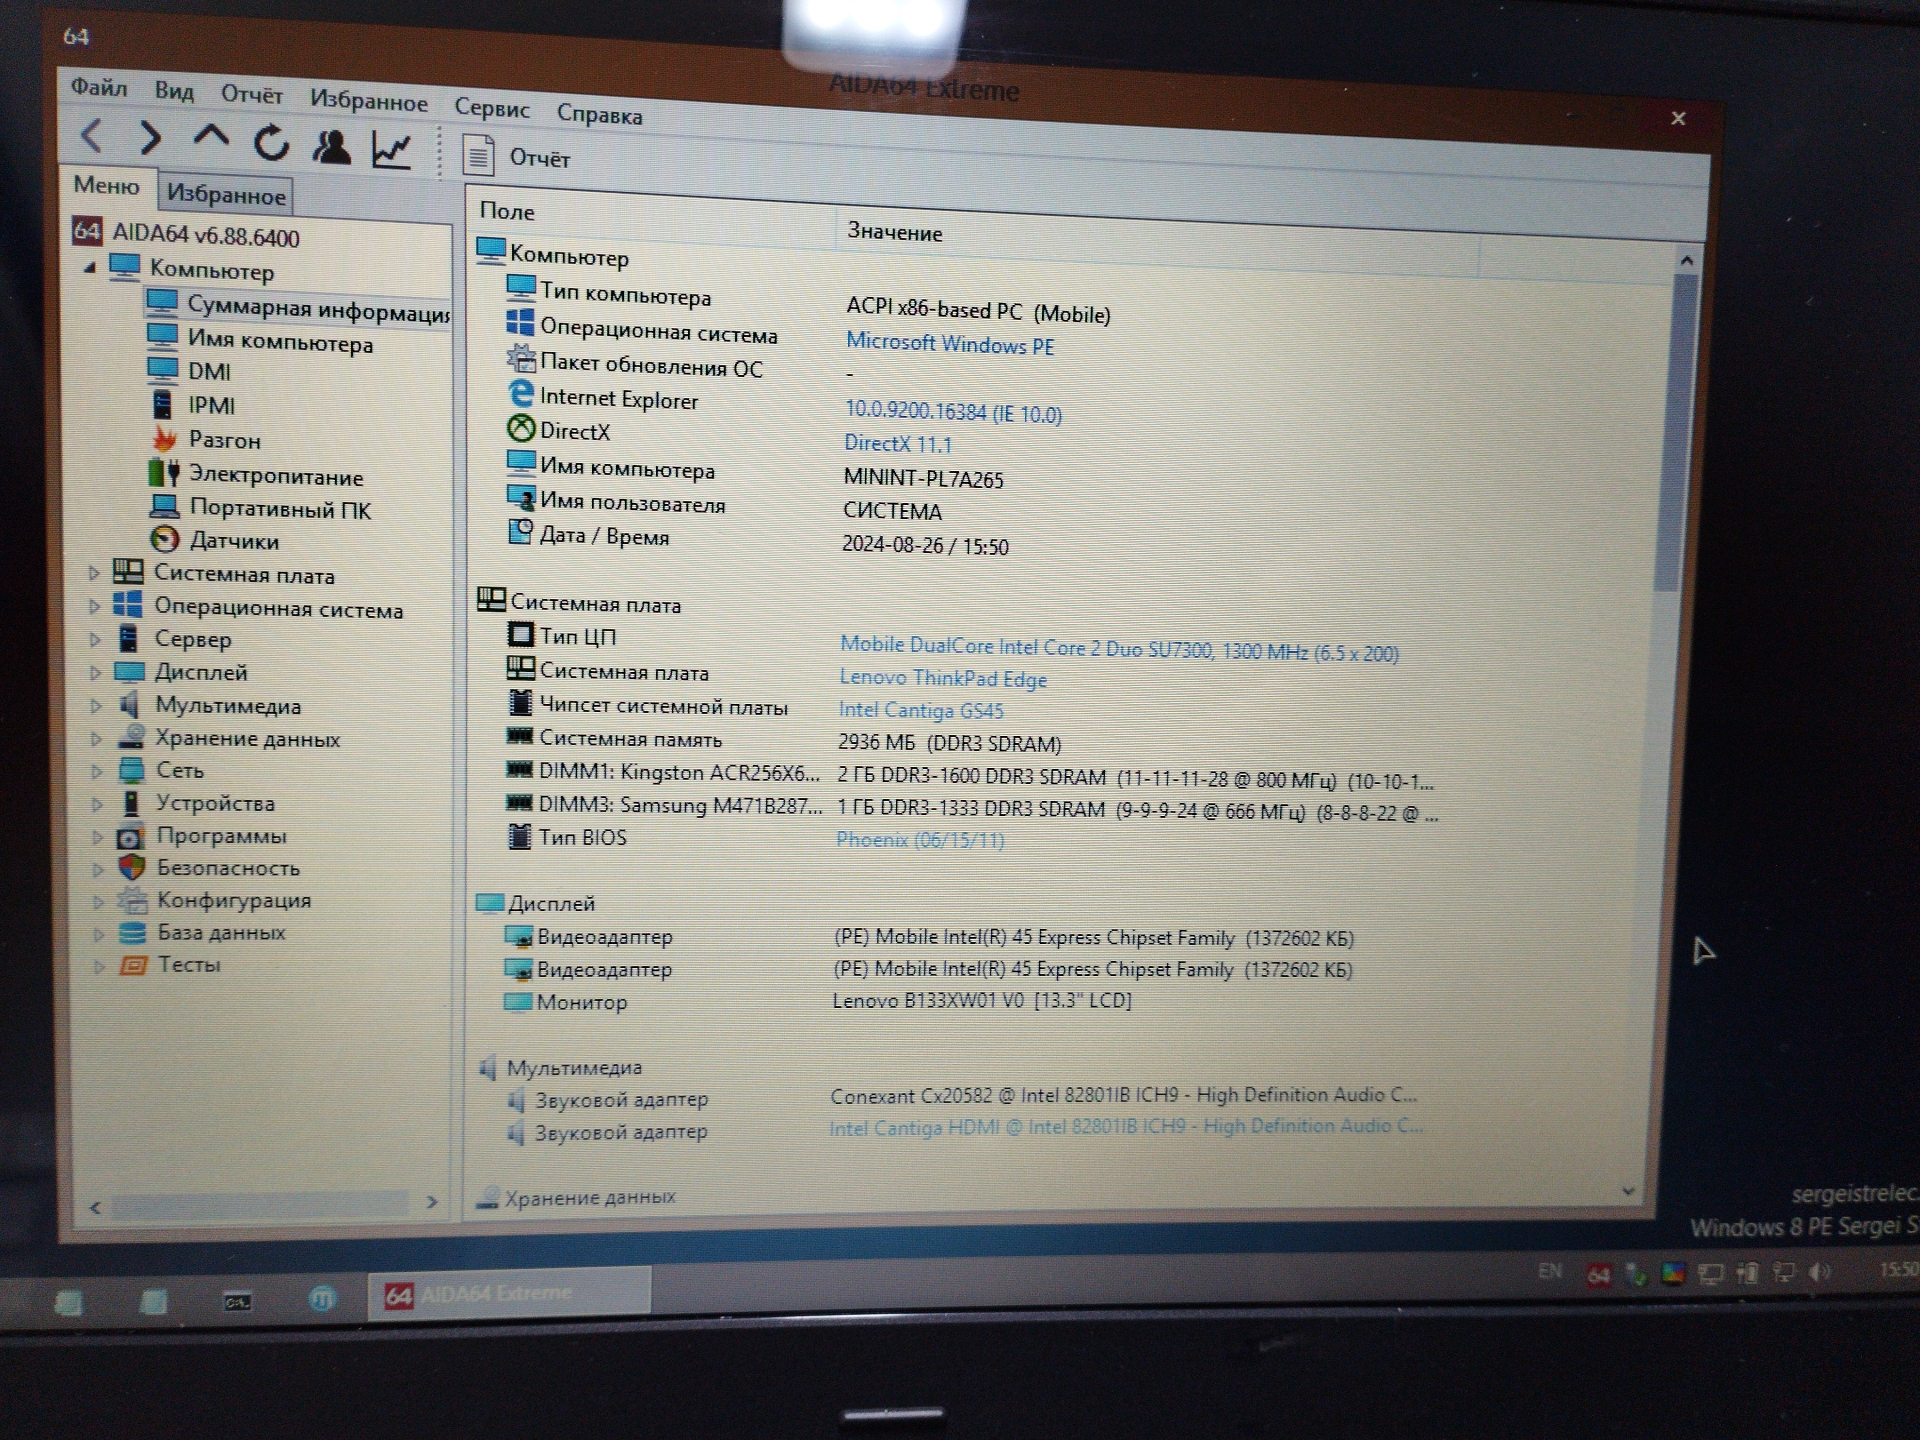Screen dimensions: 1920x1440
Task: Open the Phoenix (06/15/11) BIOS link
Action: (x=920, y=840)
